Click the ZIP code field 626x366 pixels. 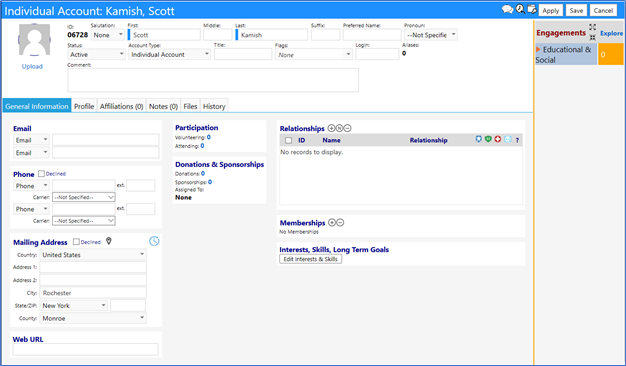tap(128, 306)
